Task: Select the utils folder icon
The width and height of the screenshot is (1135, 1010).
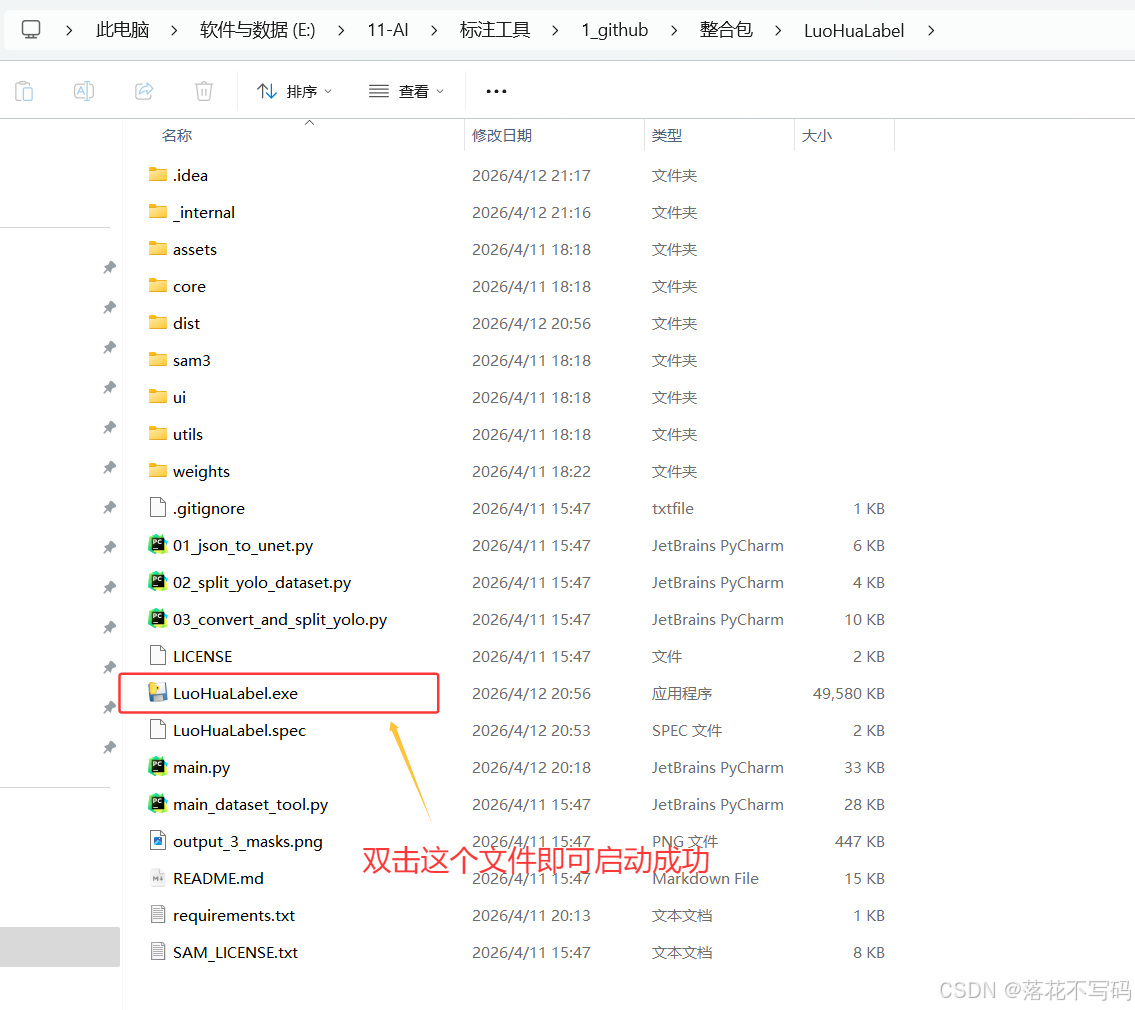Action: 158,433
